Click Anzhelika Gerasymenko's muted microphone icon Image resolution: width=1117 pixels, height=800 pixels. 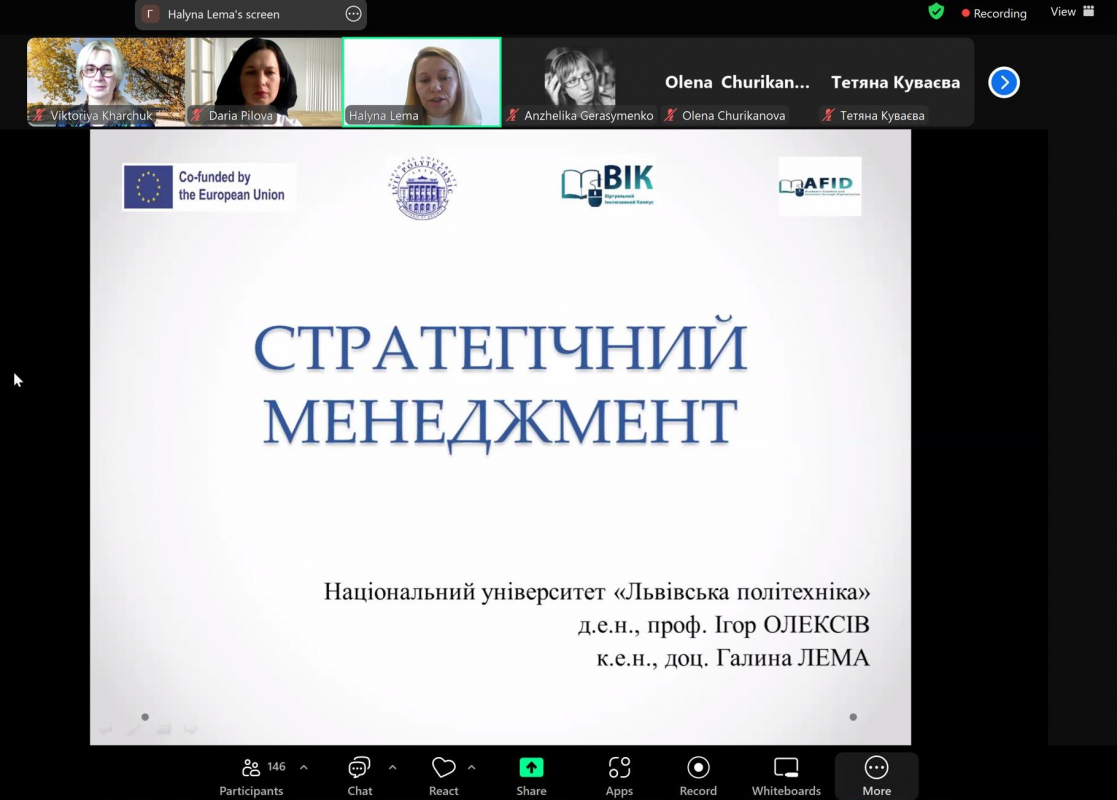click(x=513, y=115)
